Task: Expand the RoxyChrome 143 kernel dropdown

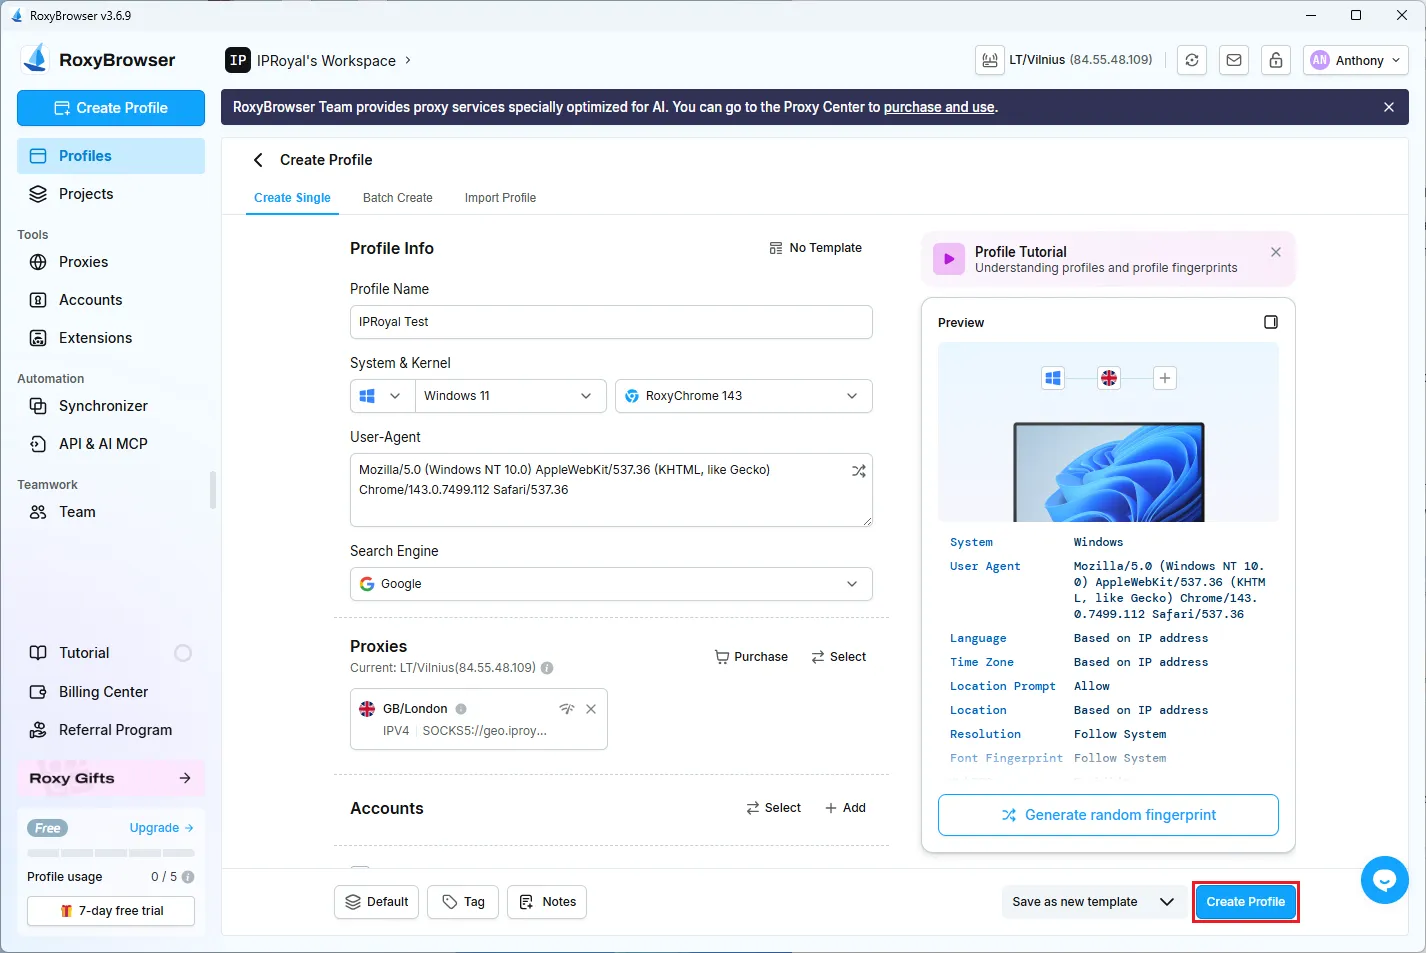Action: (743, 396)
